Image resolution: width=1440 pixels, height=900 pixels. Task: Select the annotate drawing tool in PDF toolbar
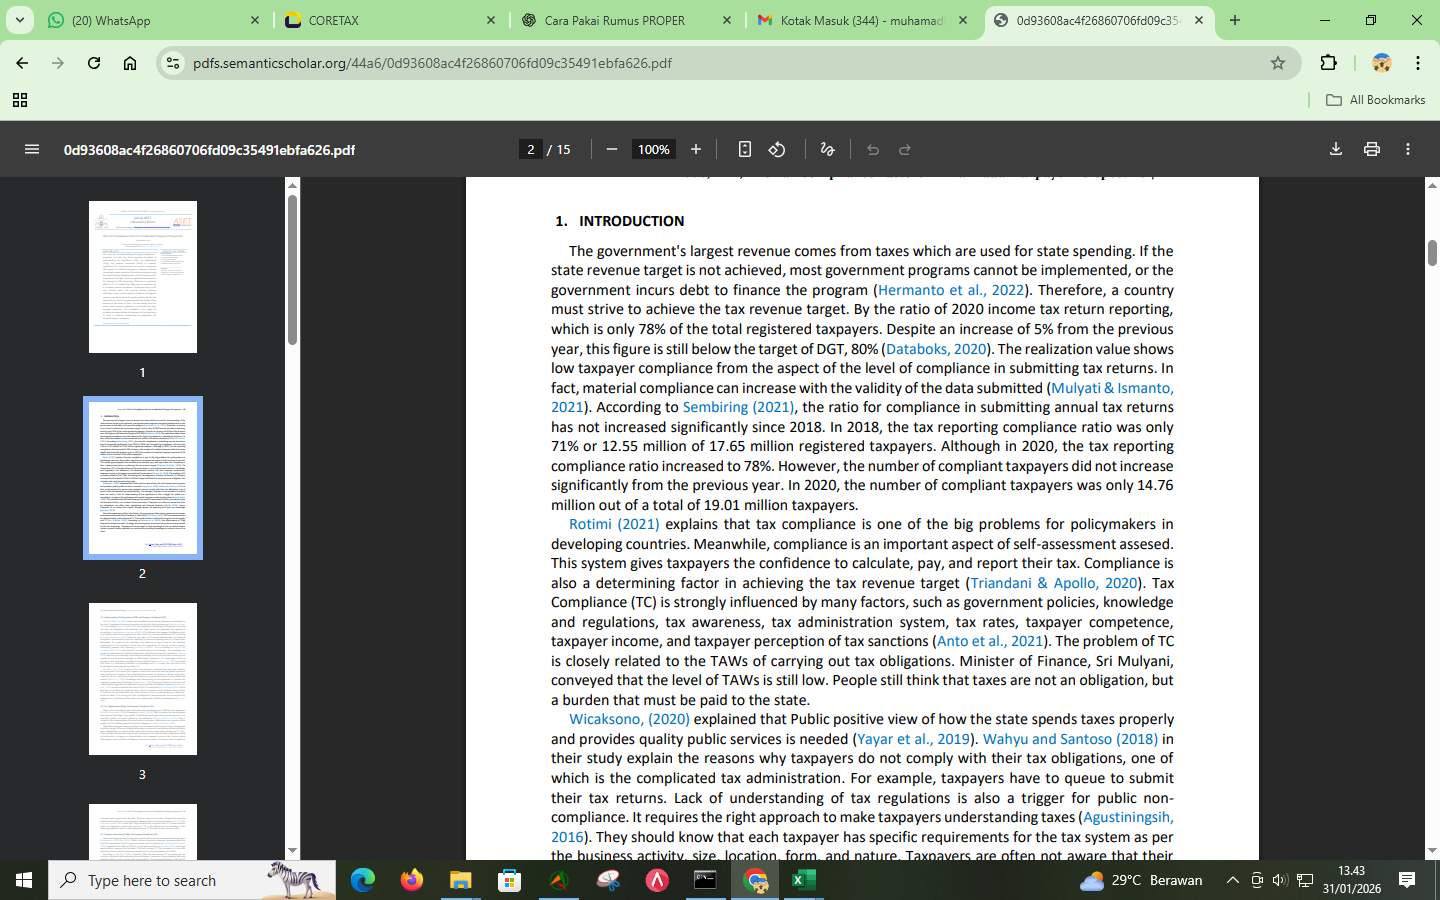(827, 149)
